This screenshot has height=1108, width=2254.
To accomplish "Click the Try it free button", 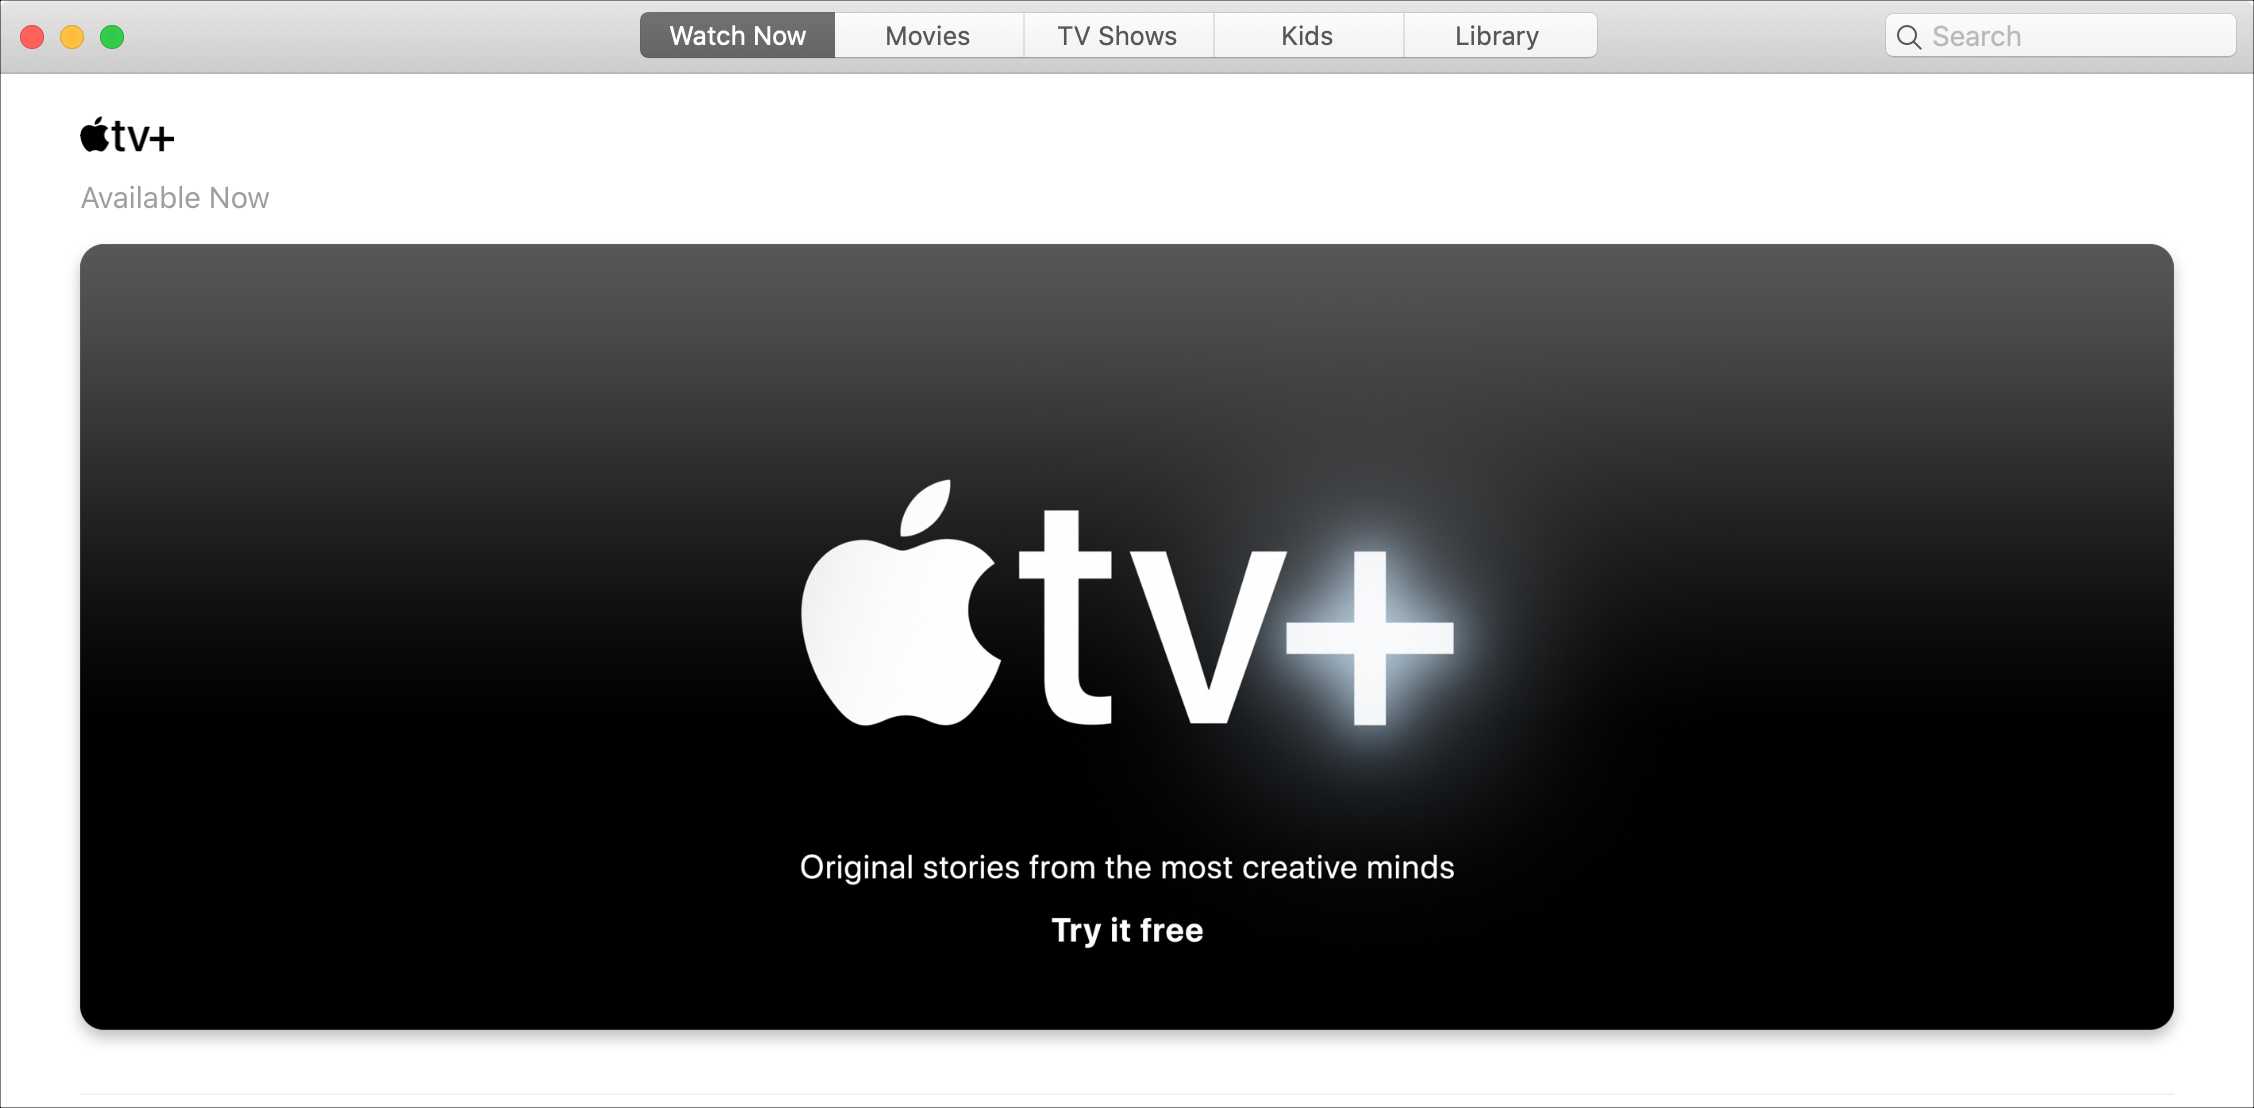I will [x=1127, y=928].
